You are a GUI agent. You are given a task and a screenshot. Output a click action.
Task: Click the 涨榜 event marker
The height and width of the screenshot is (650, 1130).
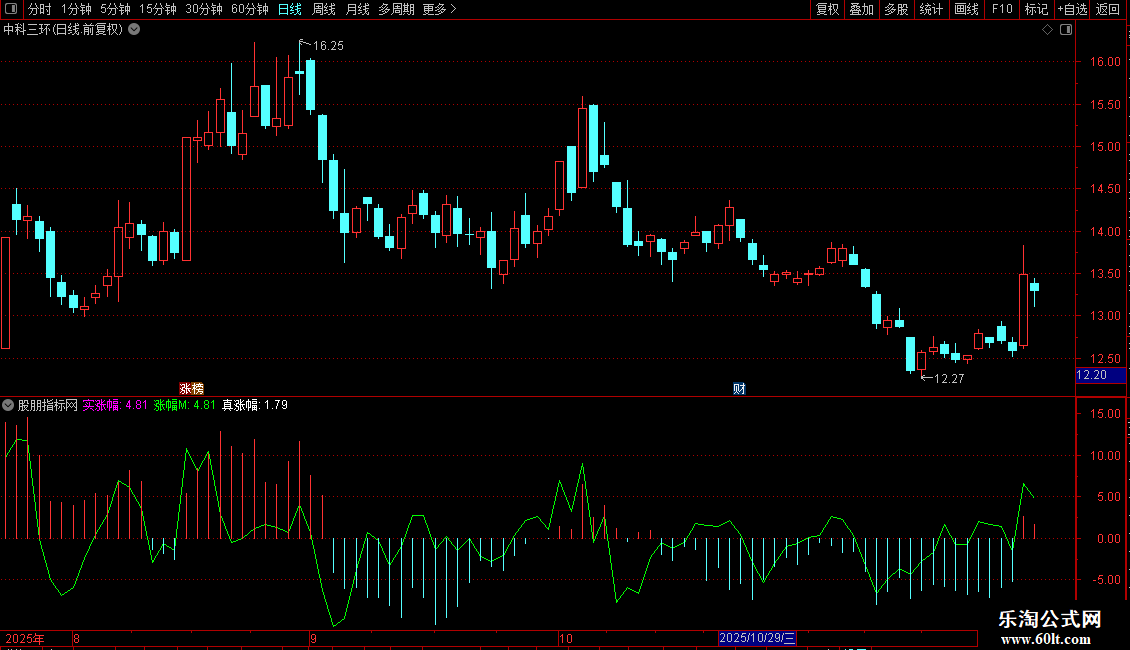pos(191,388)
